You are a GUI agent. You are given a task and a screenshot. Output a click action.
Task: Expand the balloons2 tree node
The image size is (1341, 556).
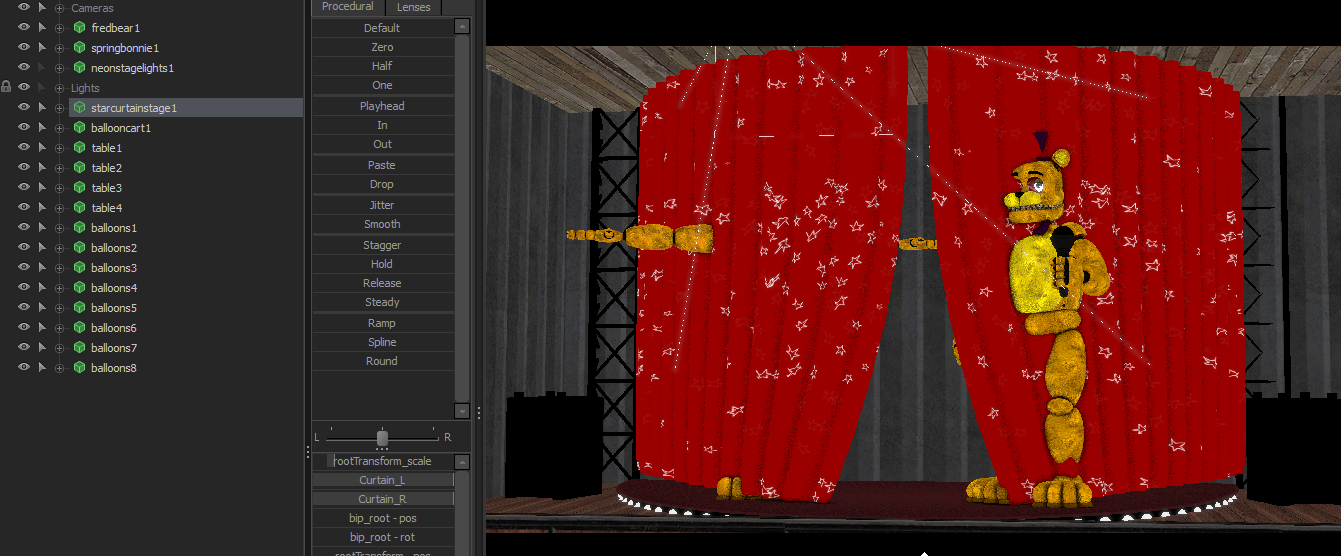(60, 248)
